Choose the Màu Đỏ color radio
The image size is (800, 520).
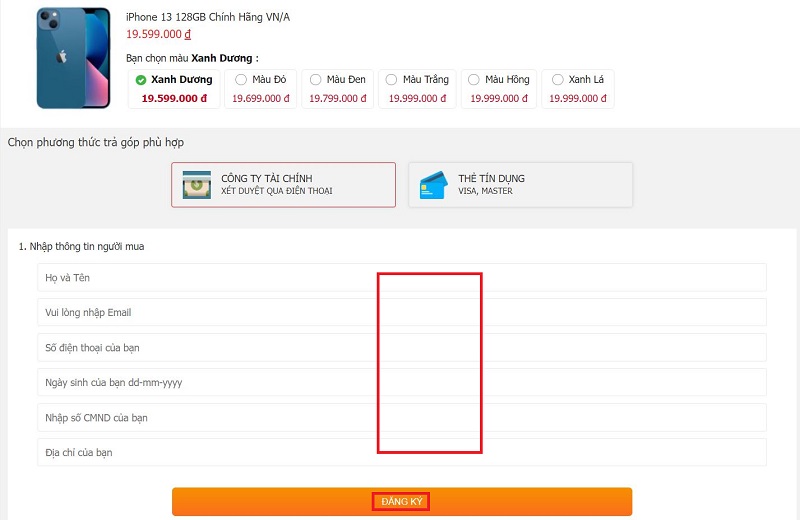coord(241,80)
